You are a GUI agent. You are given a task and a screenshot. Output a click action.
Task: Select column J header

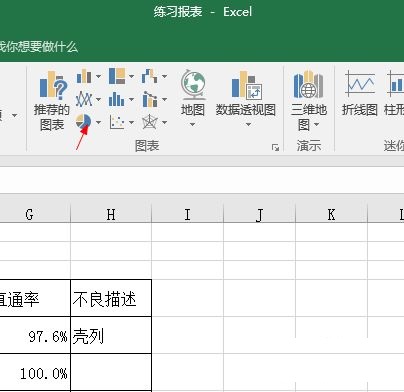coord(259,214)
